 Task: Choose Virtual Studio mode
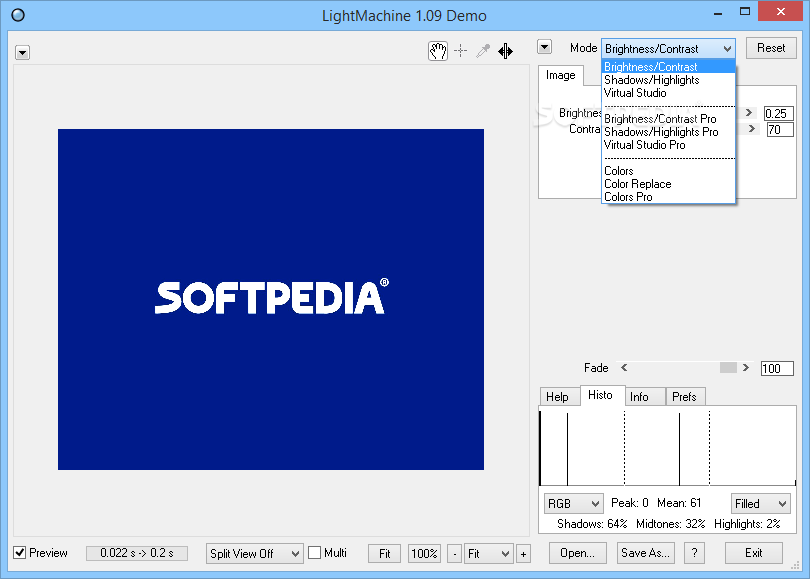(668, 92)
